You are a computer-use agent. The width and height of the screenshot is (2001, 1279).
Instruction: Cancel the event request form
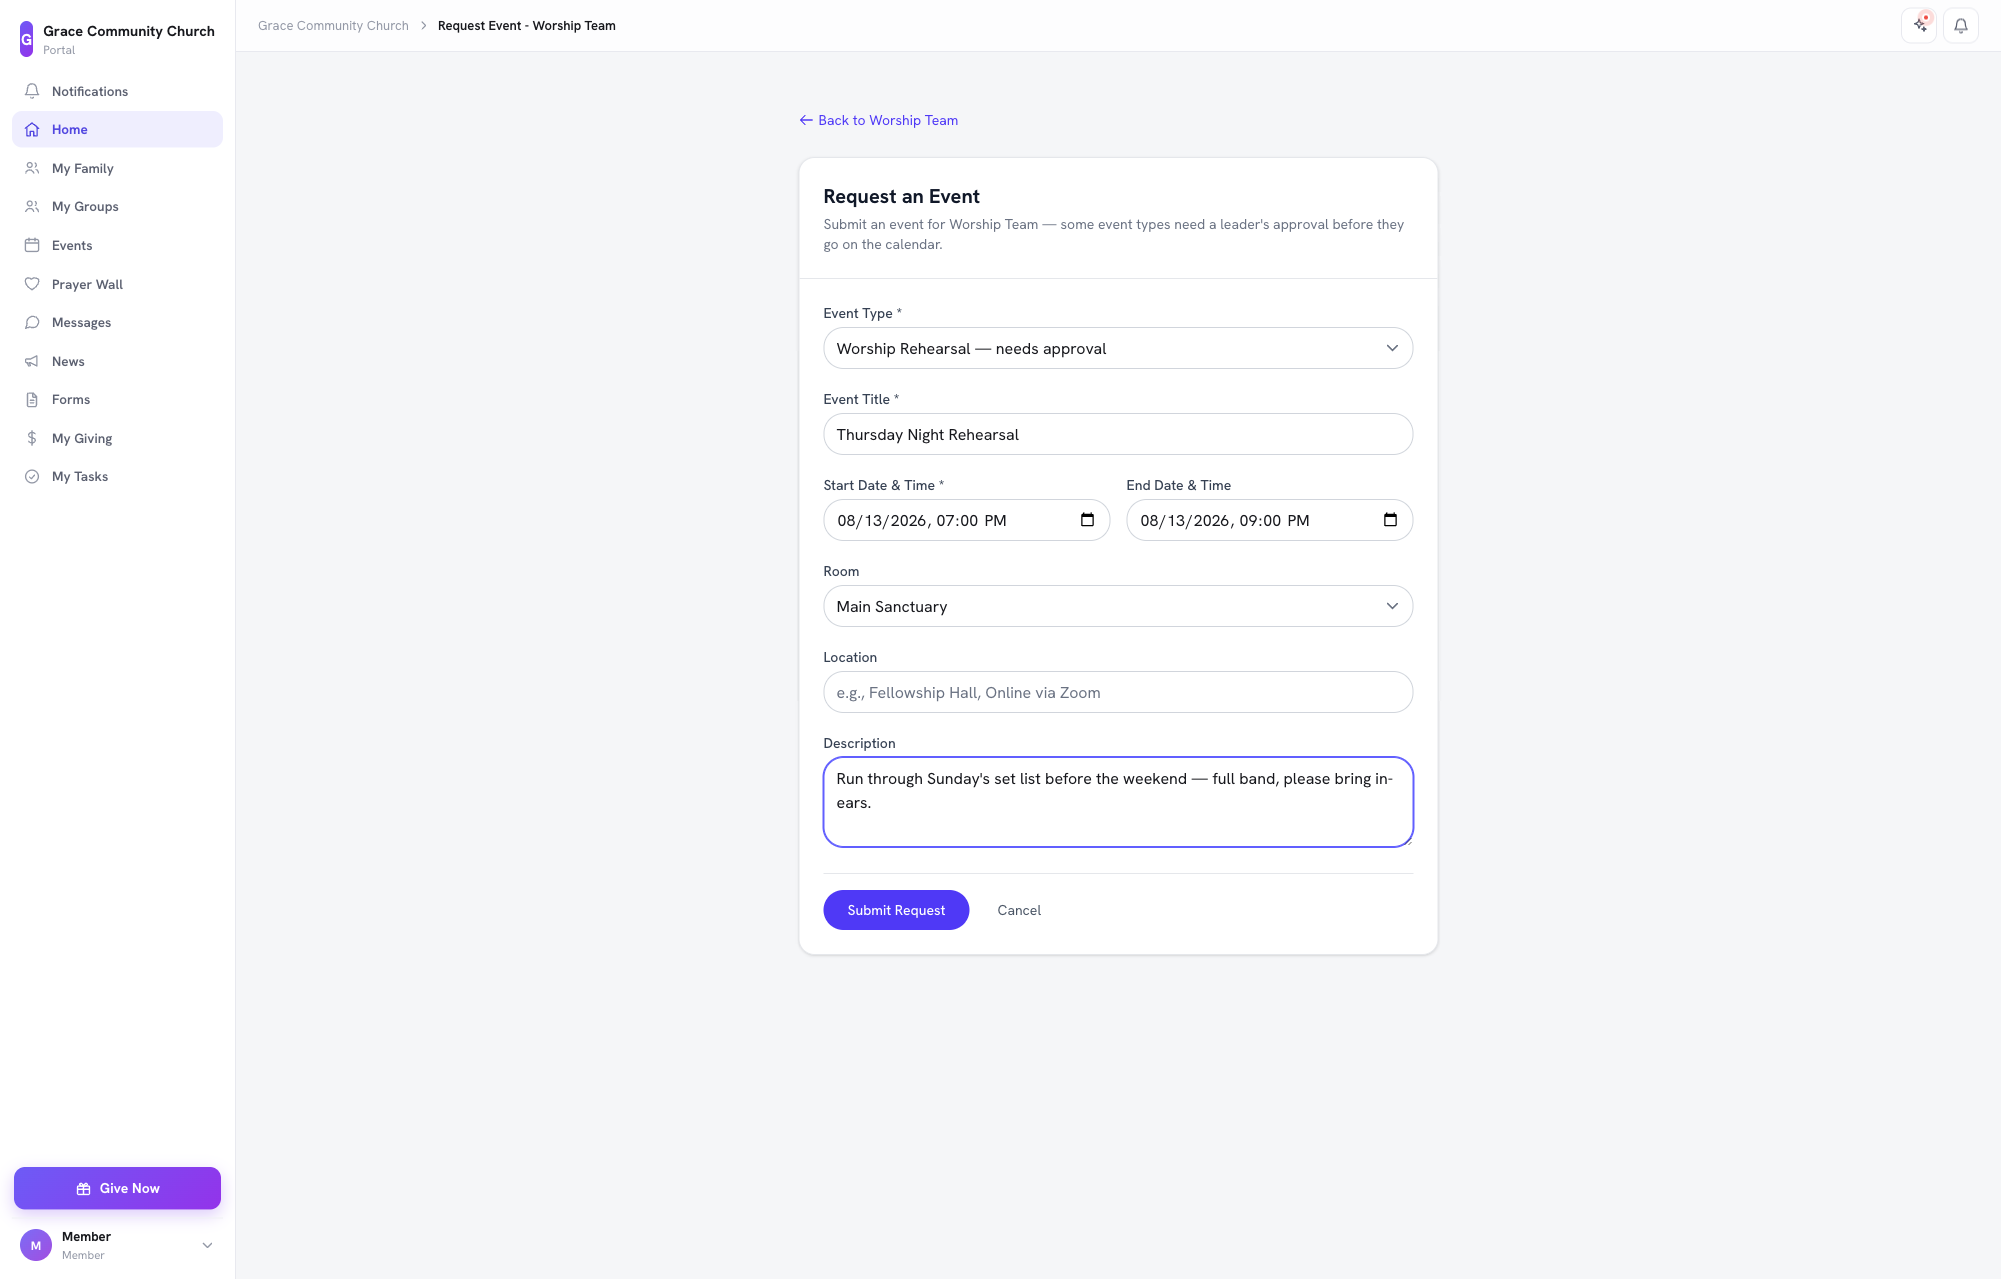tap(1019, 910)
